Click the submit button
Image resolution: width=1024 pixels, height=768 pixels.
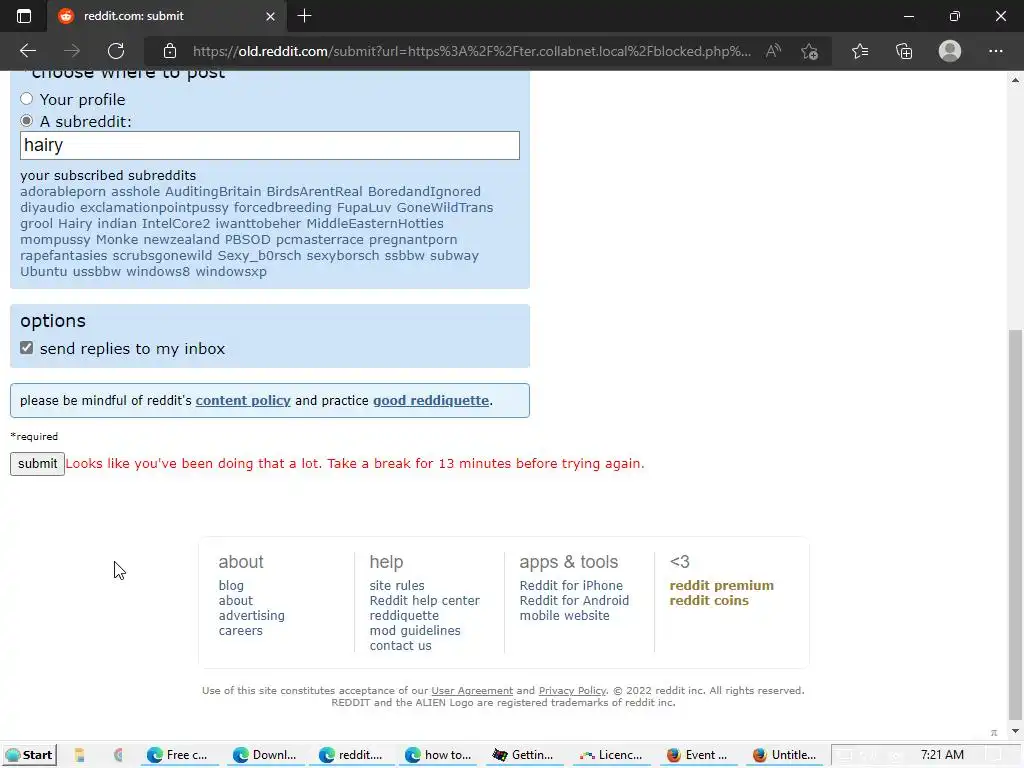37,464
